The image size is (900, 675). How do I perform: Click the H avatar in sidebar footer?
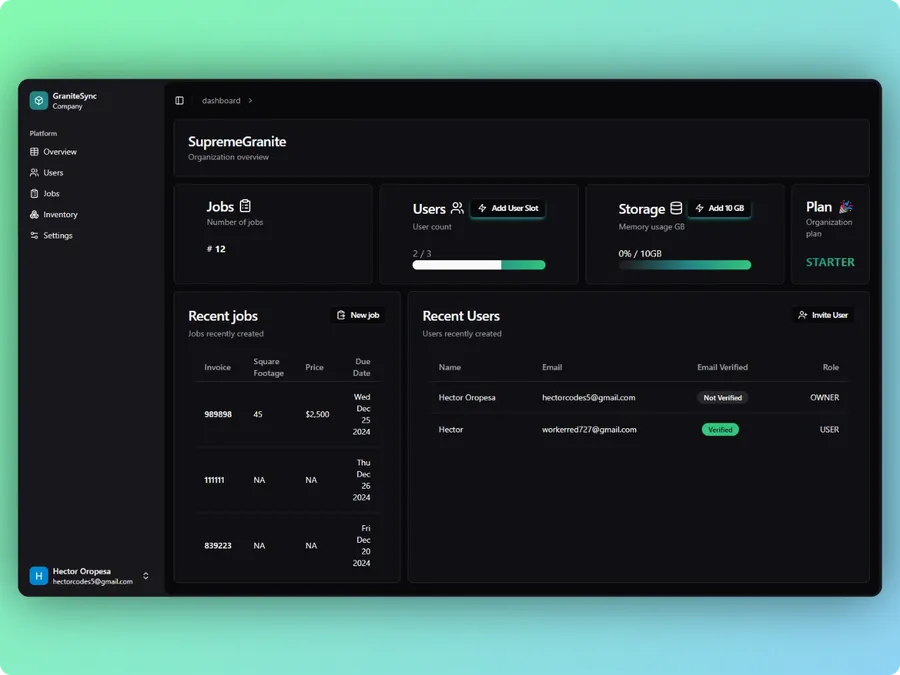[x=39, y=576]
